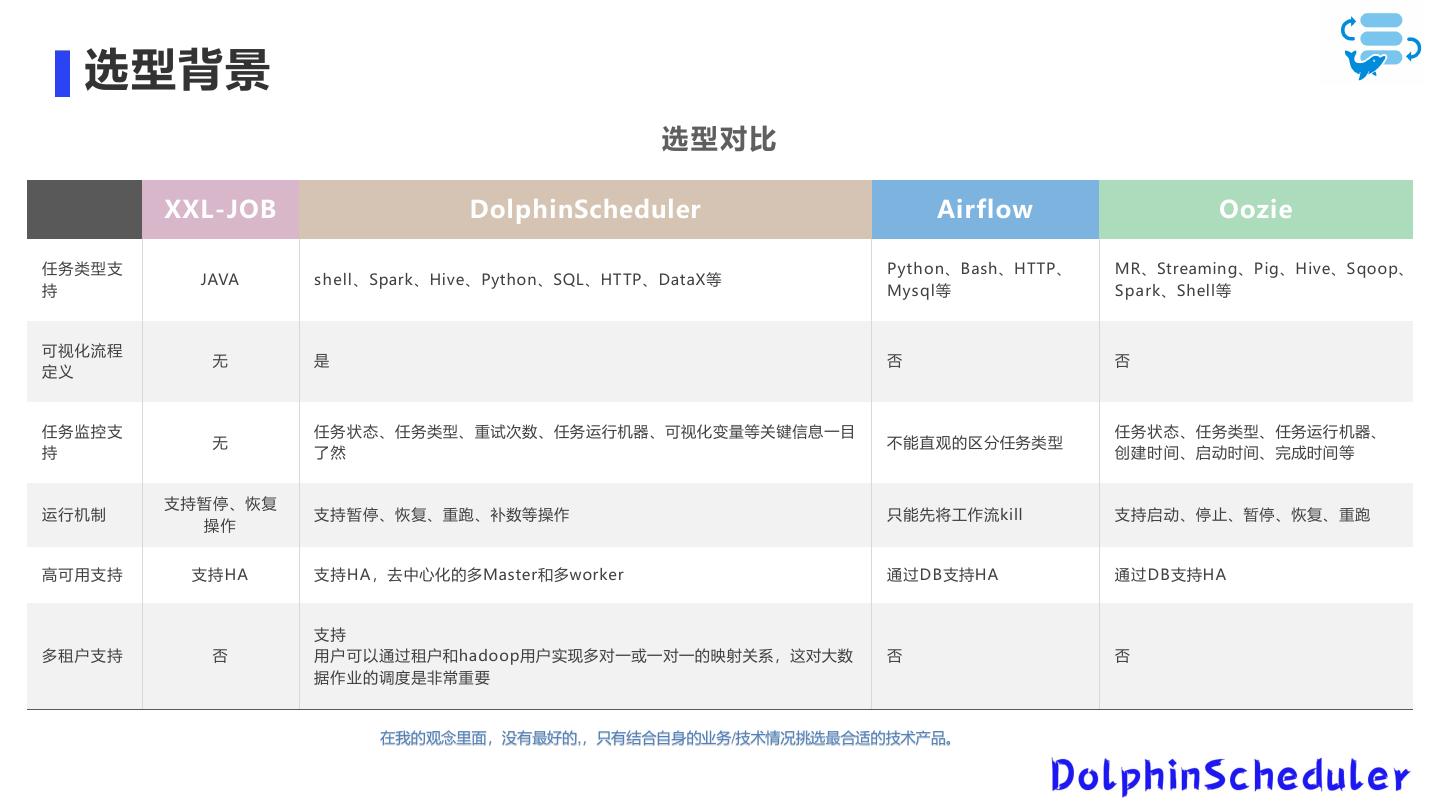Select the 可视化流程定义 row label
1440x810 pixels.
coord(83,361)
